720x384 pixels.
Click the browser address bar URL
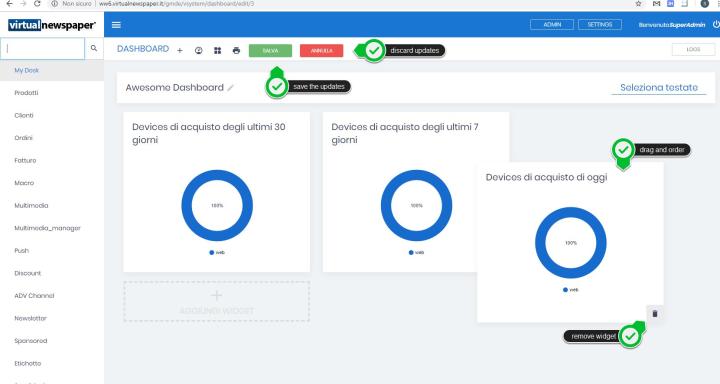(x=177, y=3)
